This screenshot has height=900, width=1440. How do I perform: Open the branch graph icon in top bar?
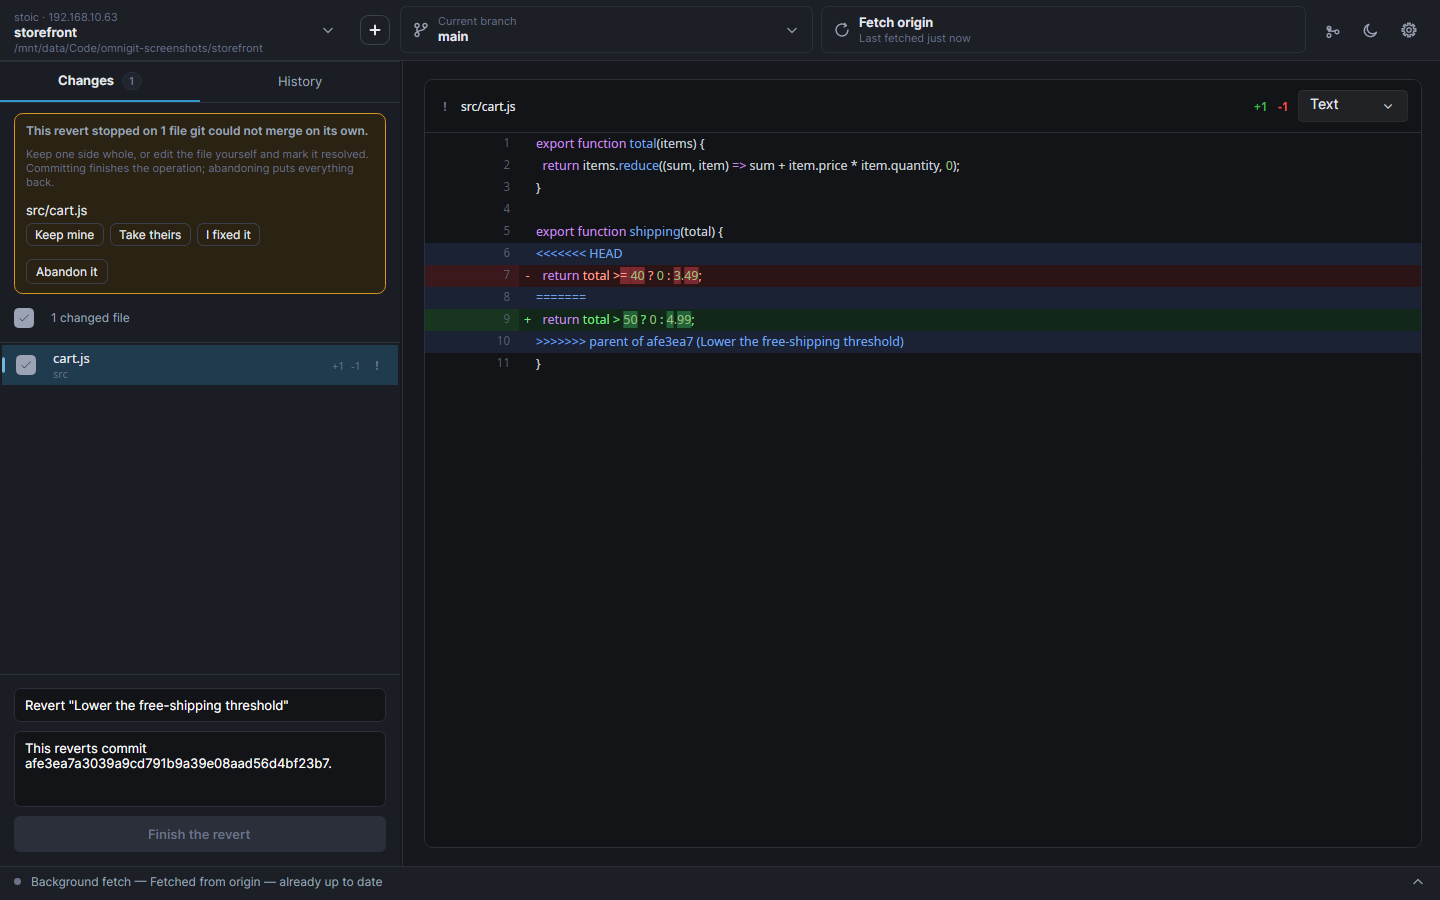[1332, 31]
